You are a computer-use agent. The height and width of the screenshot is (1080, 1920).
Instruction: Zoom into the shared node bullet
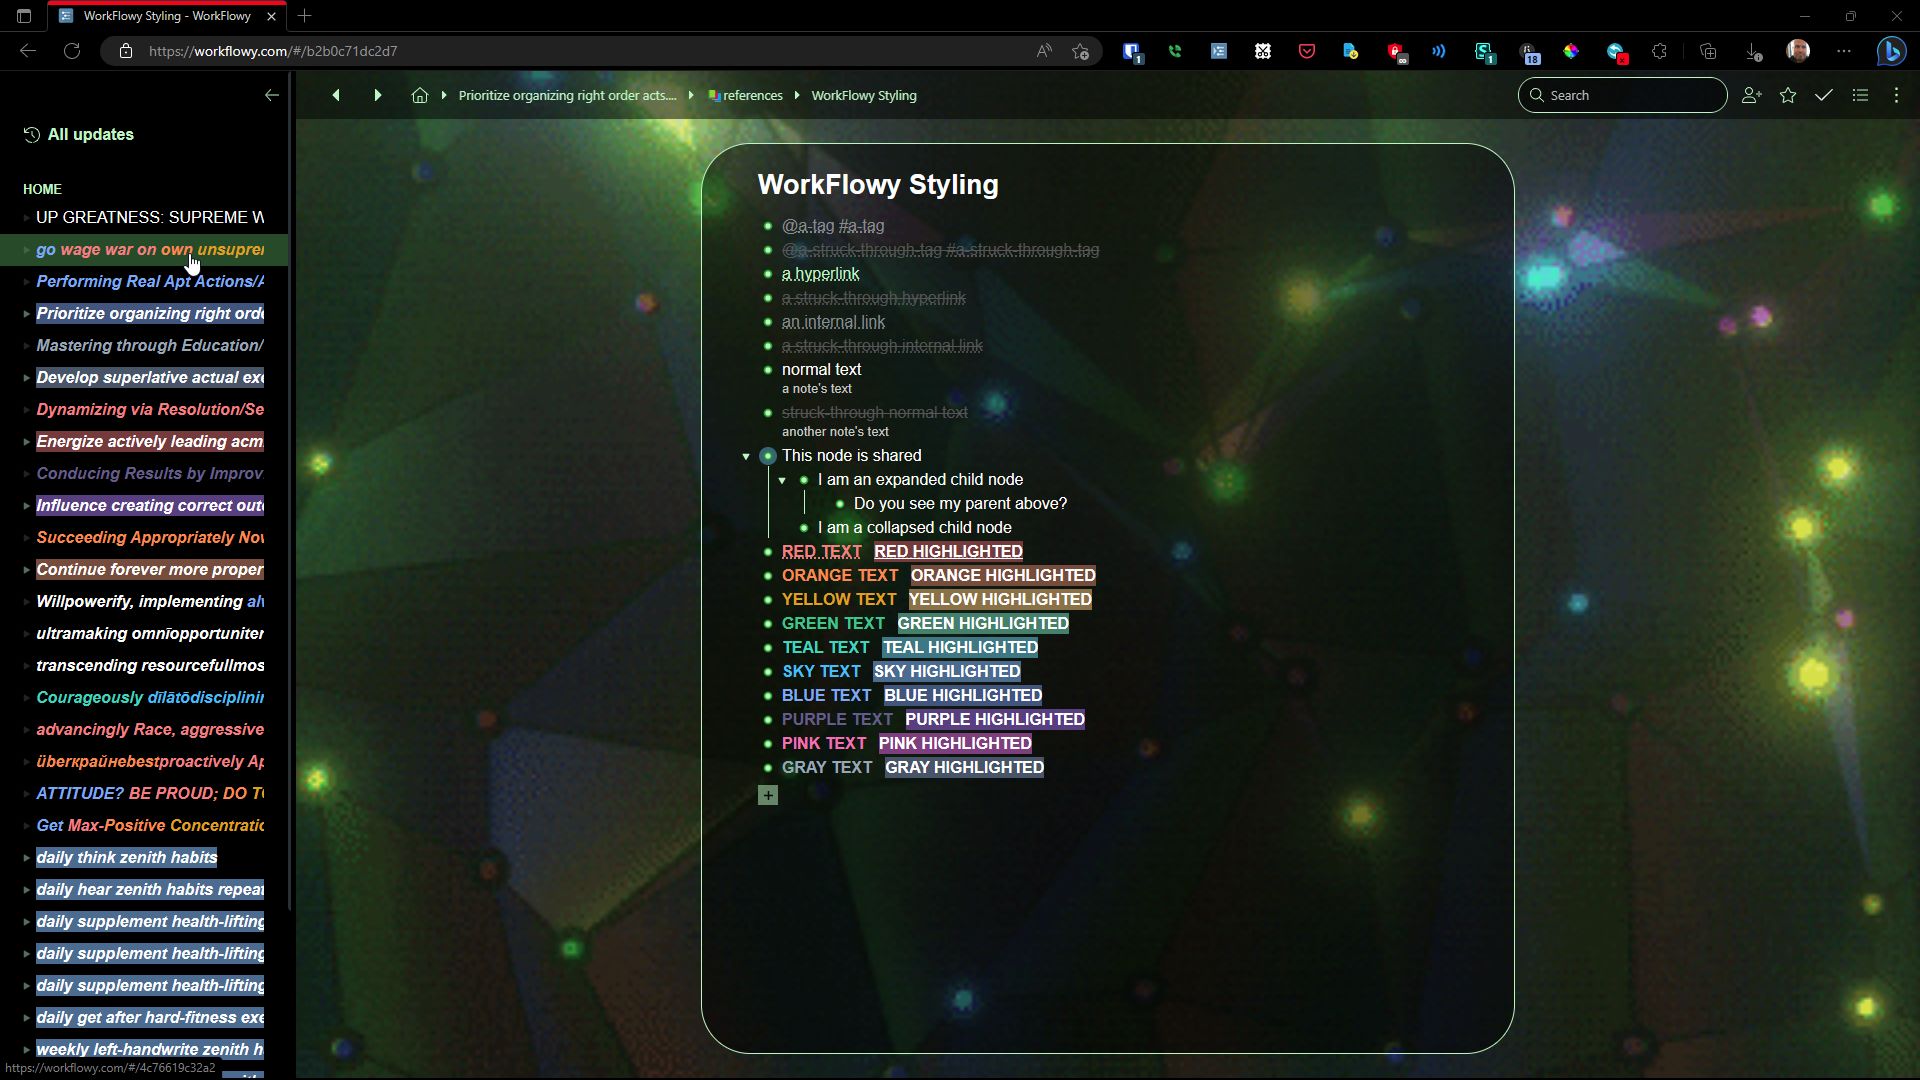point(768,456)
